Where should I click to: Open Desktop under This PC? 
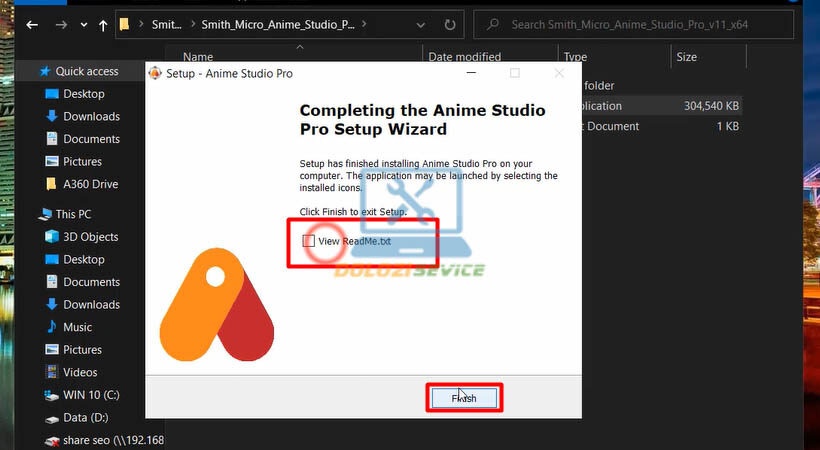(84, 259)
